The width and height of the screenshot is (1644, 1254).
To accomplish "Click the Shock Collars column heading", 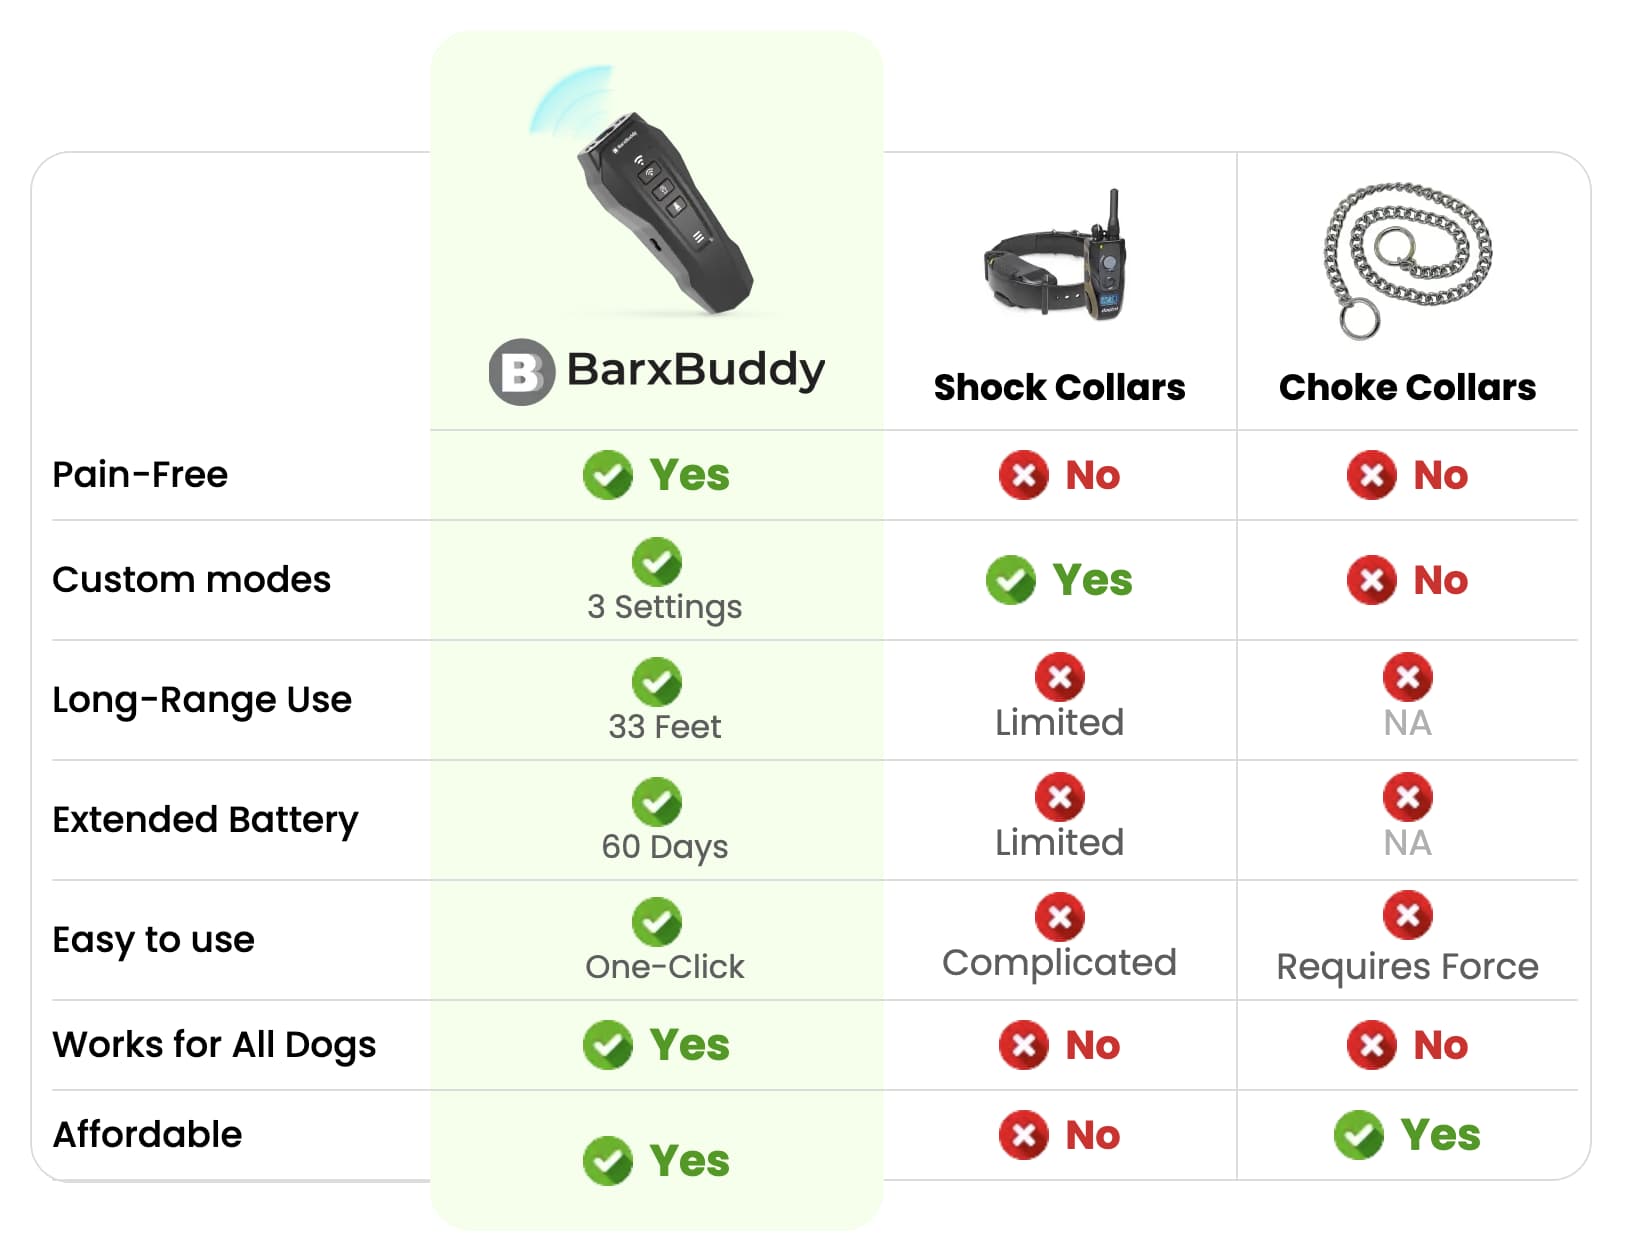I will coord(1059,388).
